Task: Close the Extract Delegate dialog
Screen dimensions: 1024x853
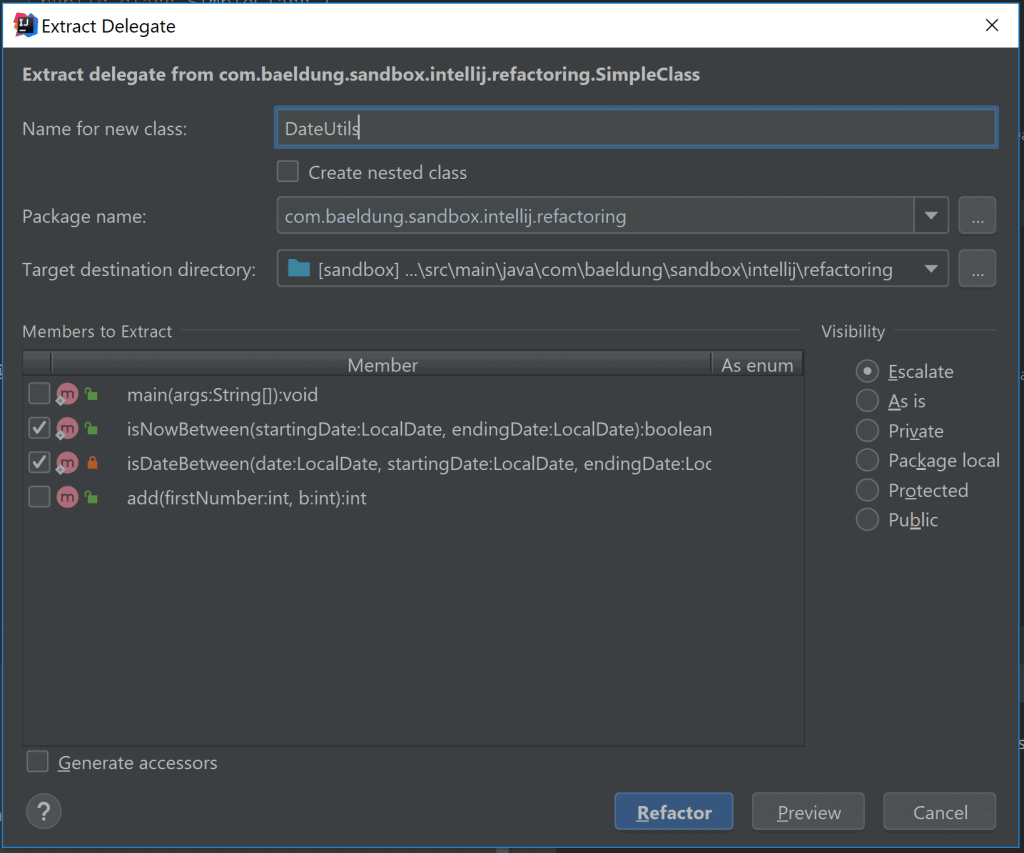Action: pyautogui.click(x=991, y=25)
